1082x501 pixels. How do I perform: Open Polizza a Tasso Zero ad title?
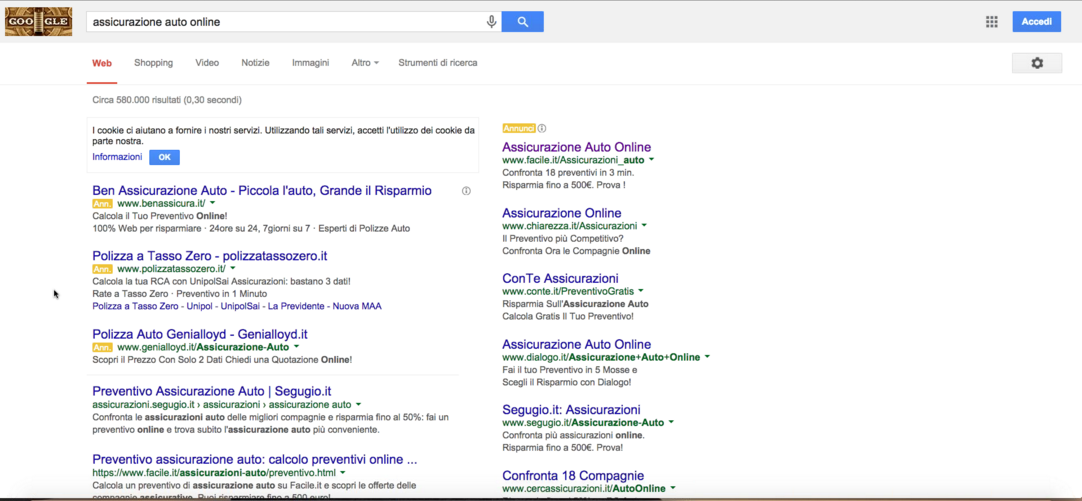coord(210,256)
